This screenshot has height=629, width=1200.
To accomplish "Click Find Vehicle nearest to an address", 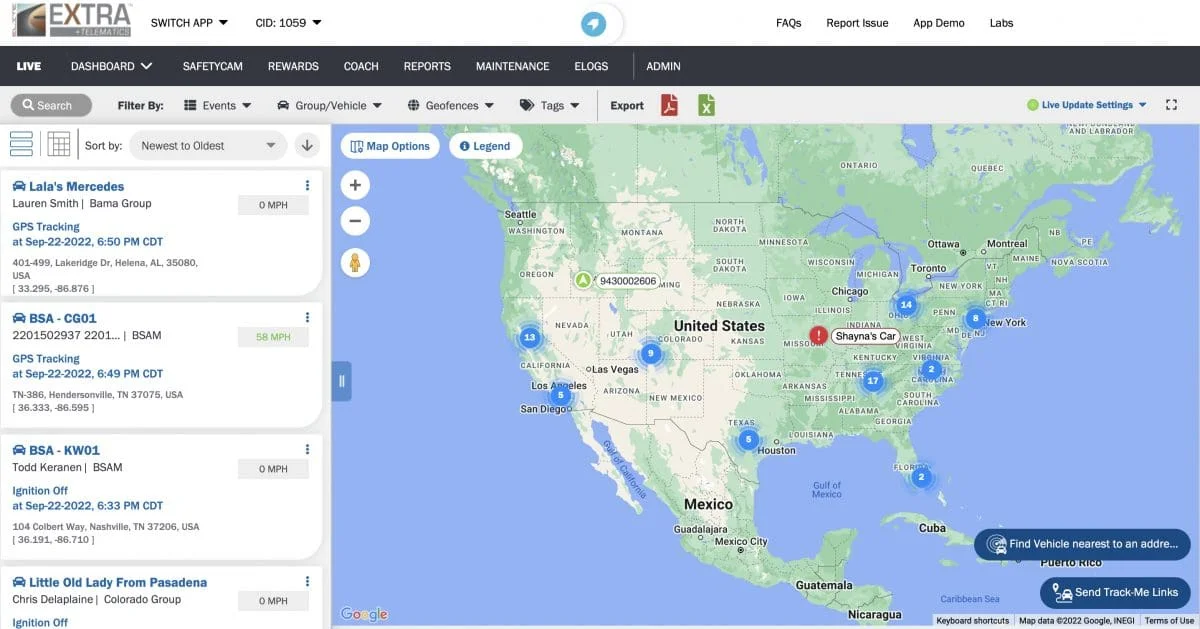I will [x=1083, y=545].
